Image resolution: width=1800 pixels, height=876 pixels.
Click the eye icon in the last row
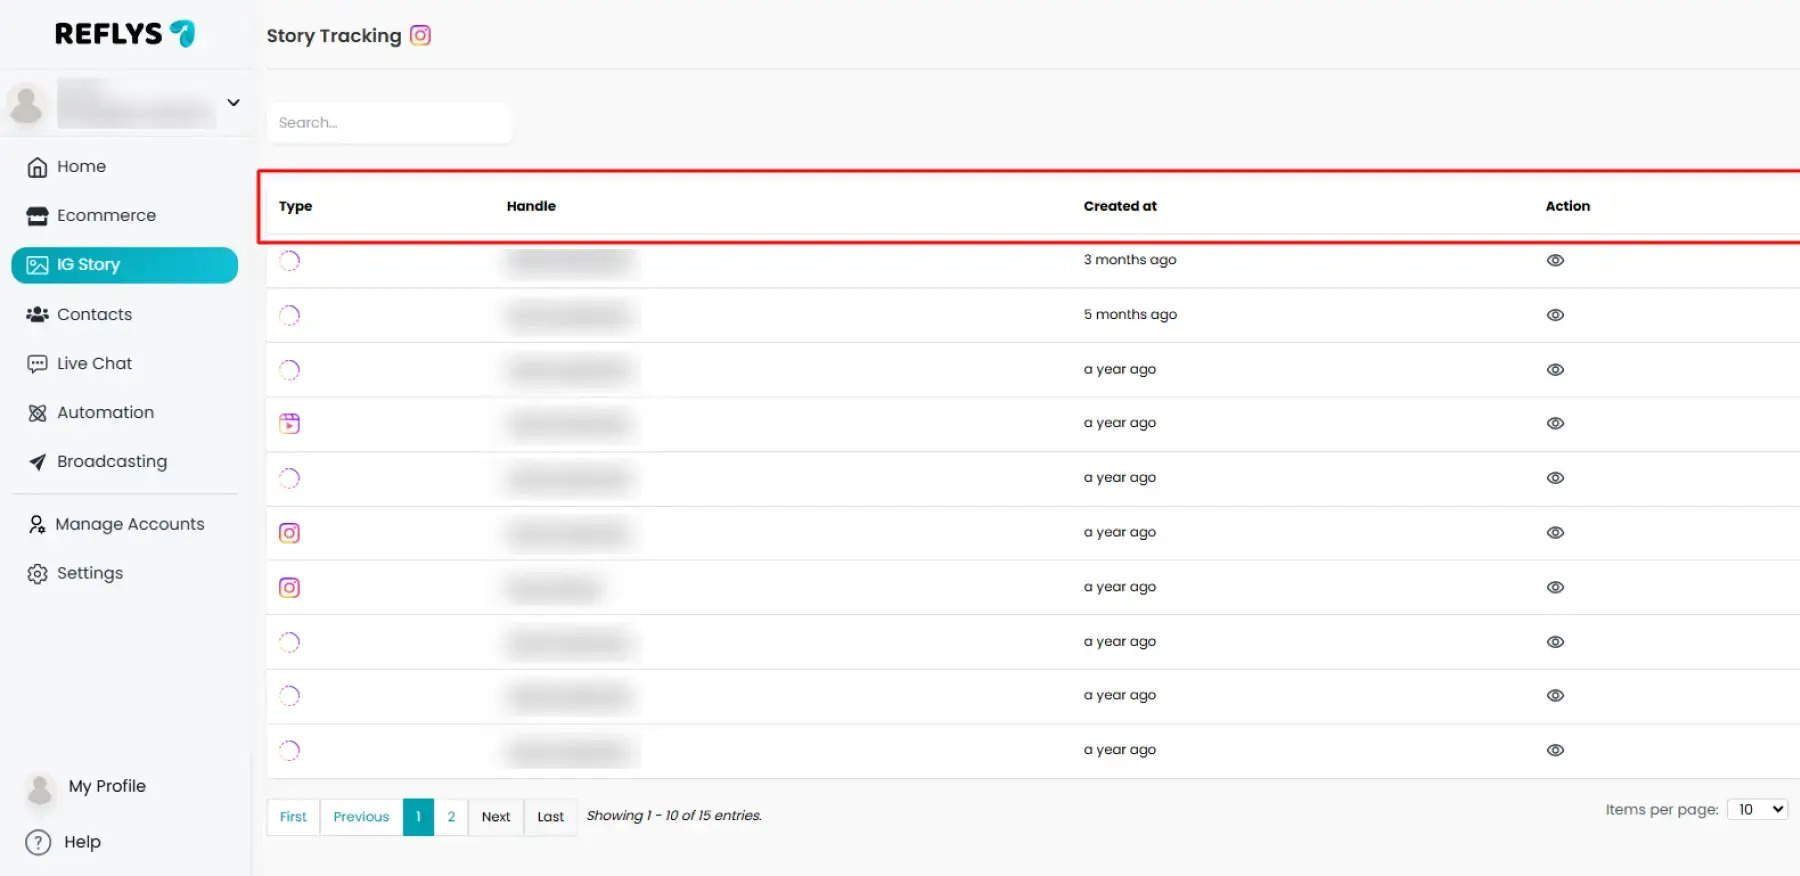pos(1555,750)
